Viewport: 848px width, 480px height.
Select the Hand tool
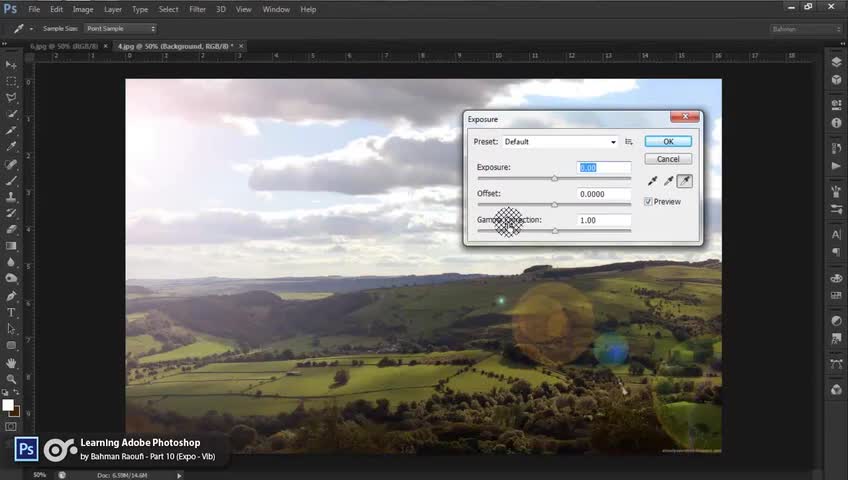click(11, 363)
